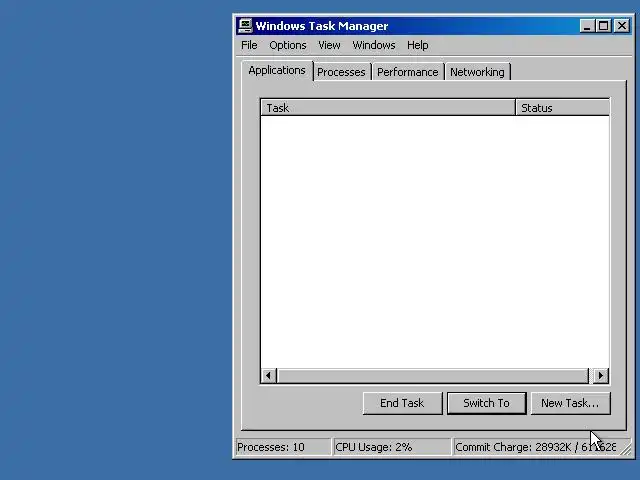Click the horizontal scrollbar track

point(433,376)
